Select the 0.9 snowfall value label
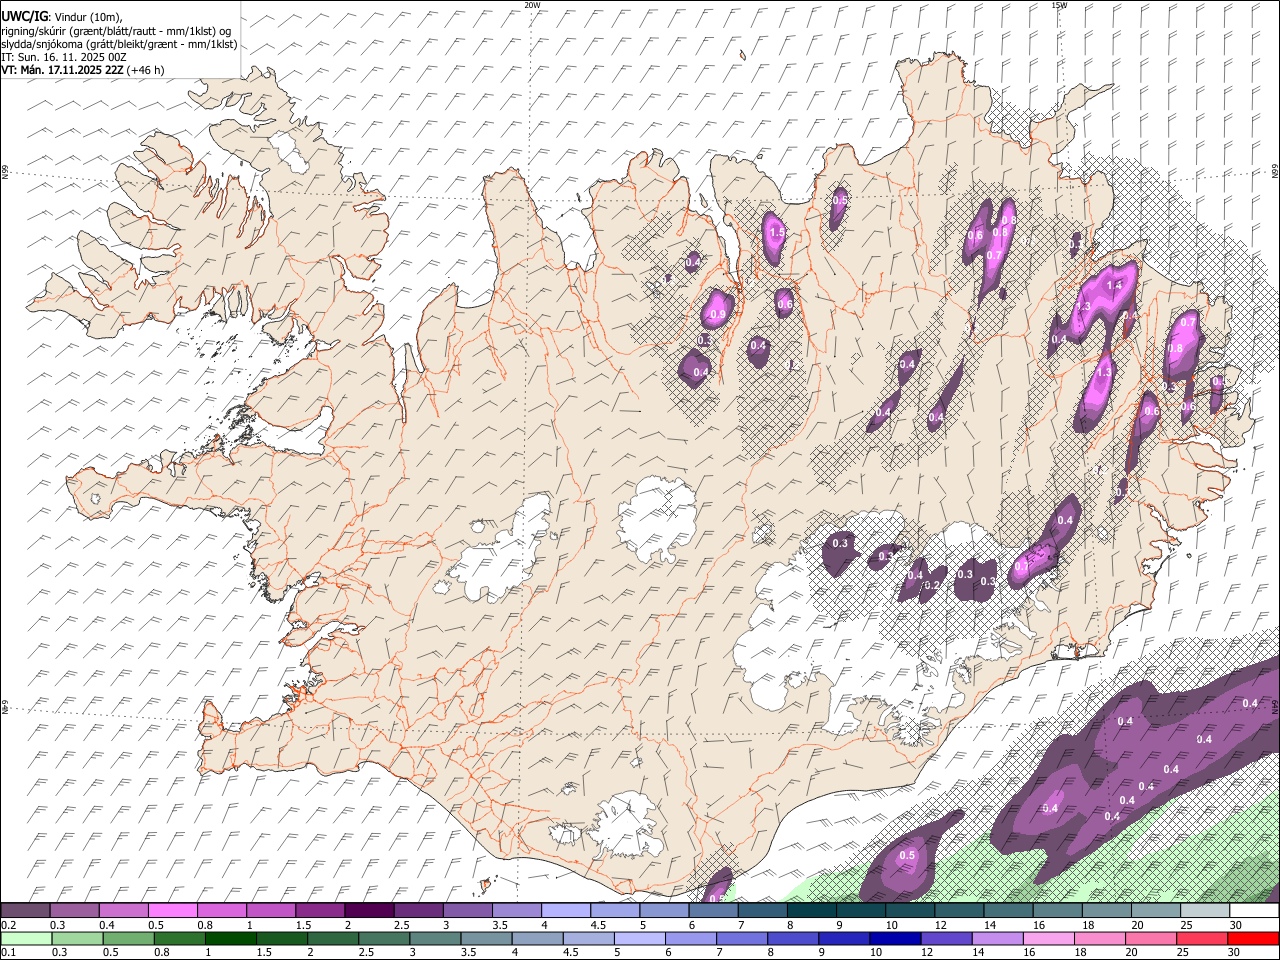The image size is (1280, 960). coord(717,315)
